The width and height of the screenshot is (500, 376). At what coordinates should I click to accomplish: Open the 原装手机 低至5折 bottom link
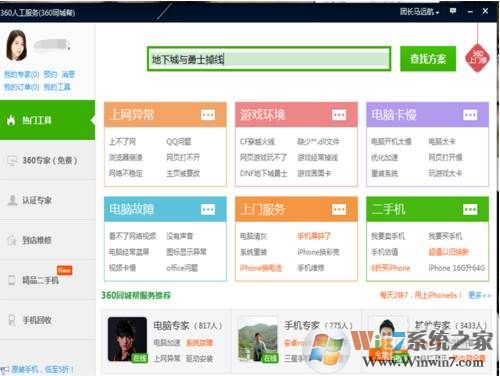click(42, 369)
